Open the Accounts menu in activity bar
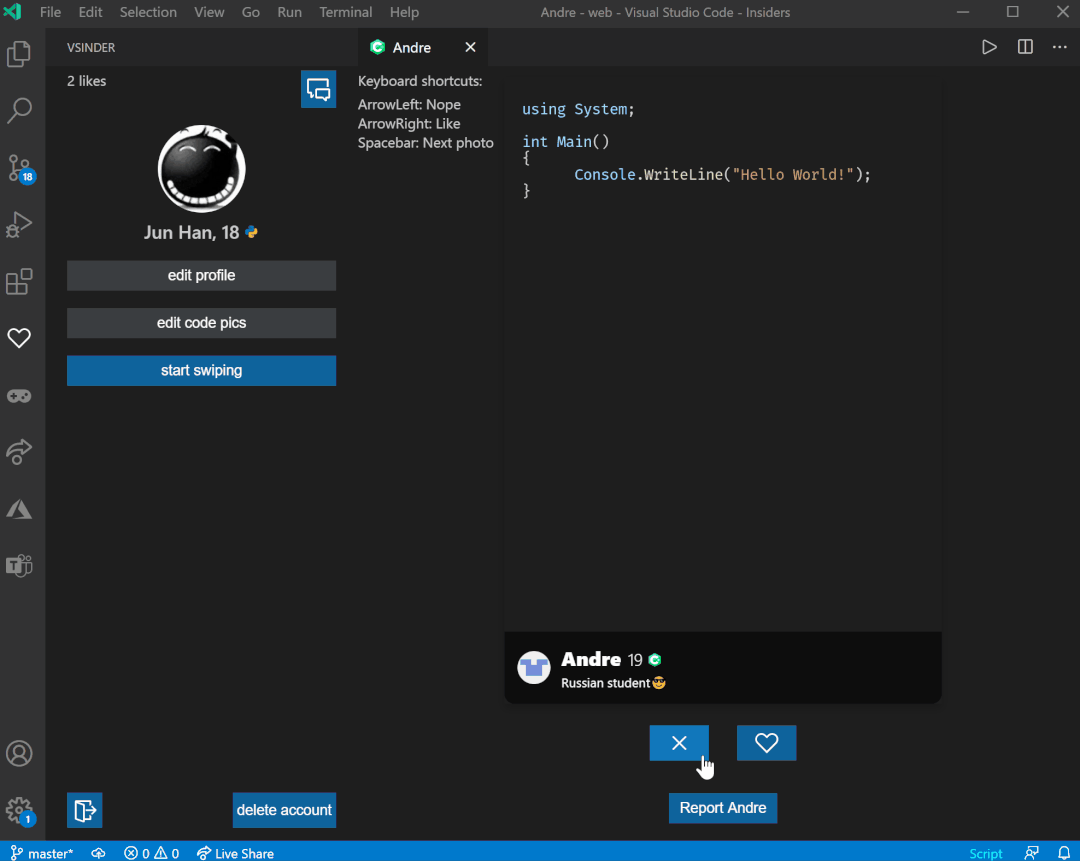The width and height of the screenshot is (1080, 861). [19, 754]
